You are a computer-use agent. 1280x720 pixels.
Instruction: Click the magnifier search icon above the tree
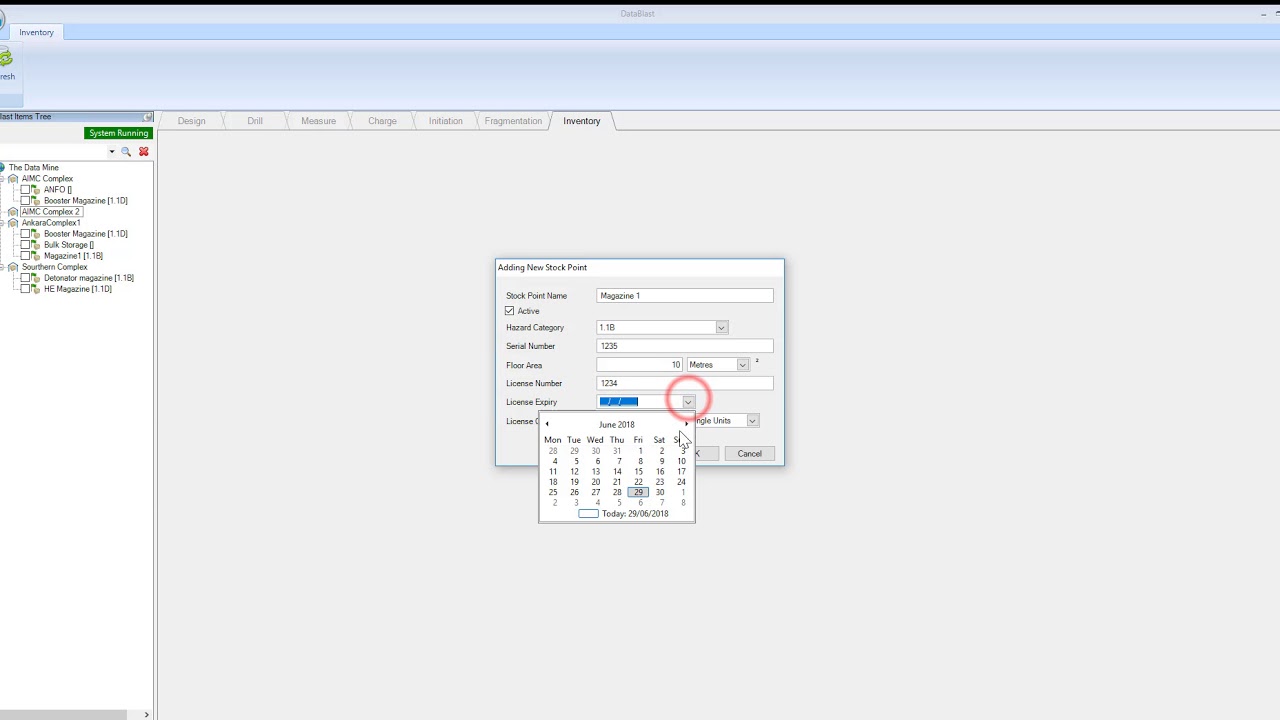pos(126,152)
